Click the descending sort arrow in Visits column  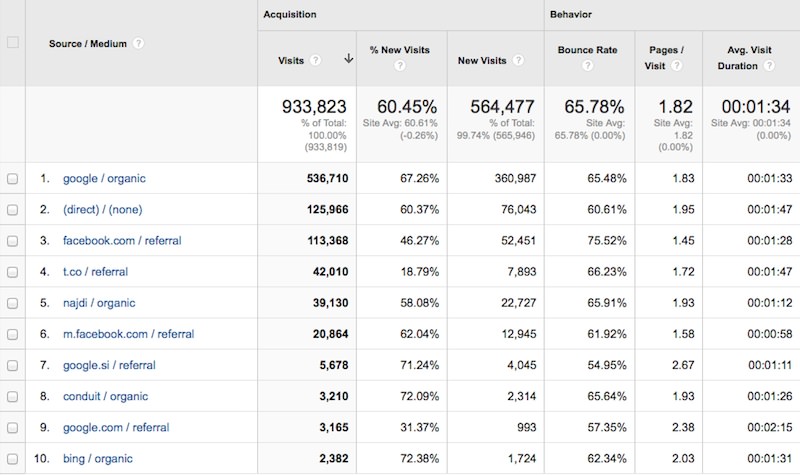[x=348, y=59]
